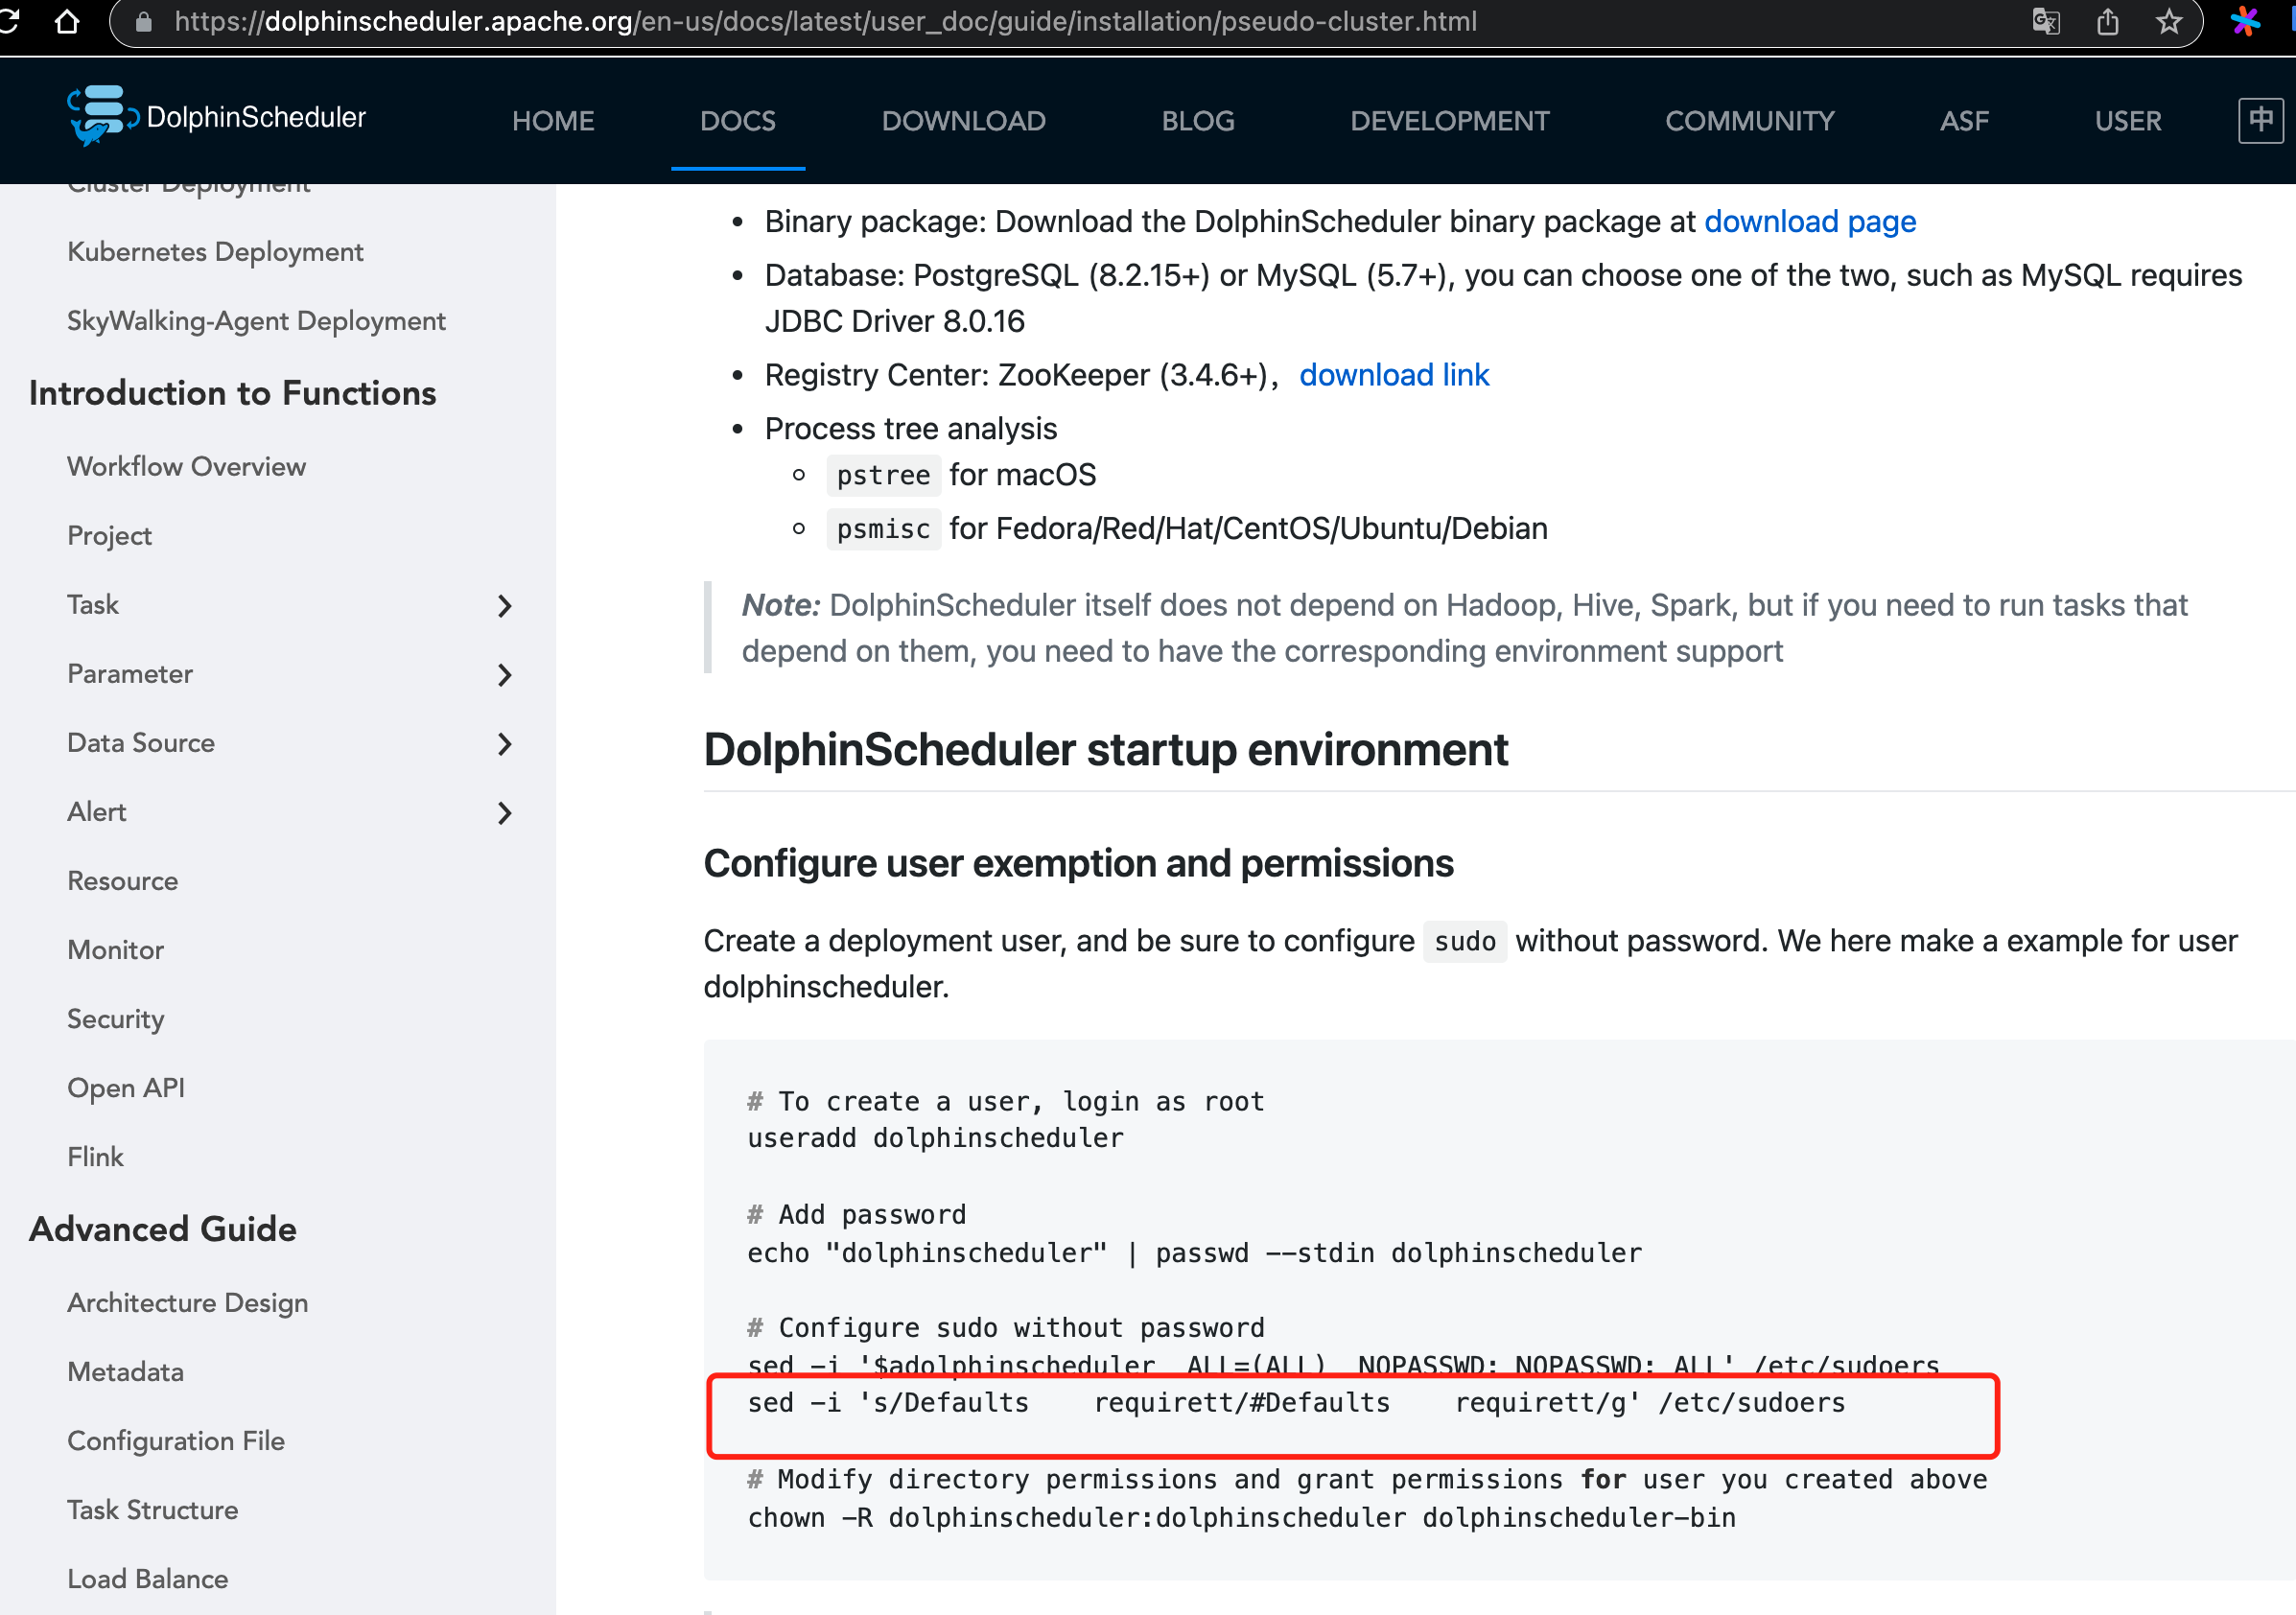Reload the current page
The width and height of the screenshot is (2296, 1615).
tap(10, 21)
